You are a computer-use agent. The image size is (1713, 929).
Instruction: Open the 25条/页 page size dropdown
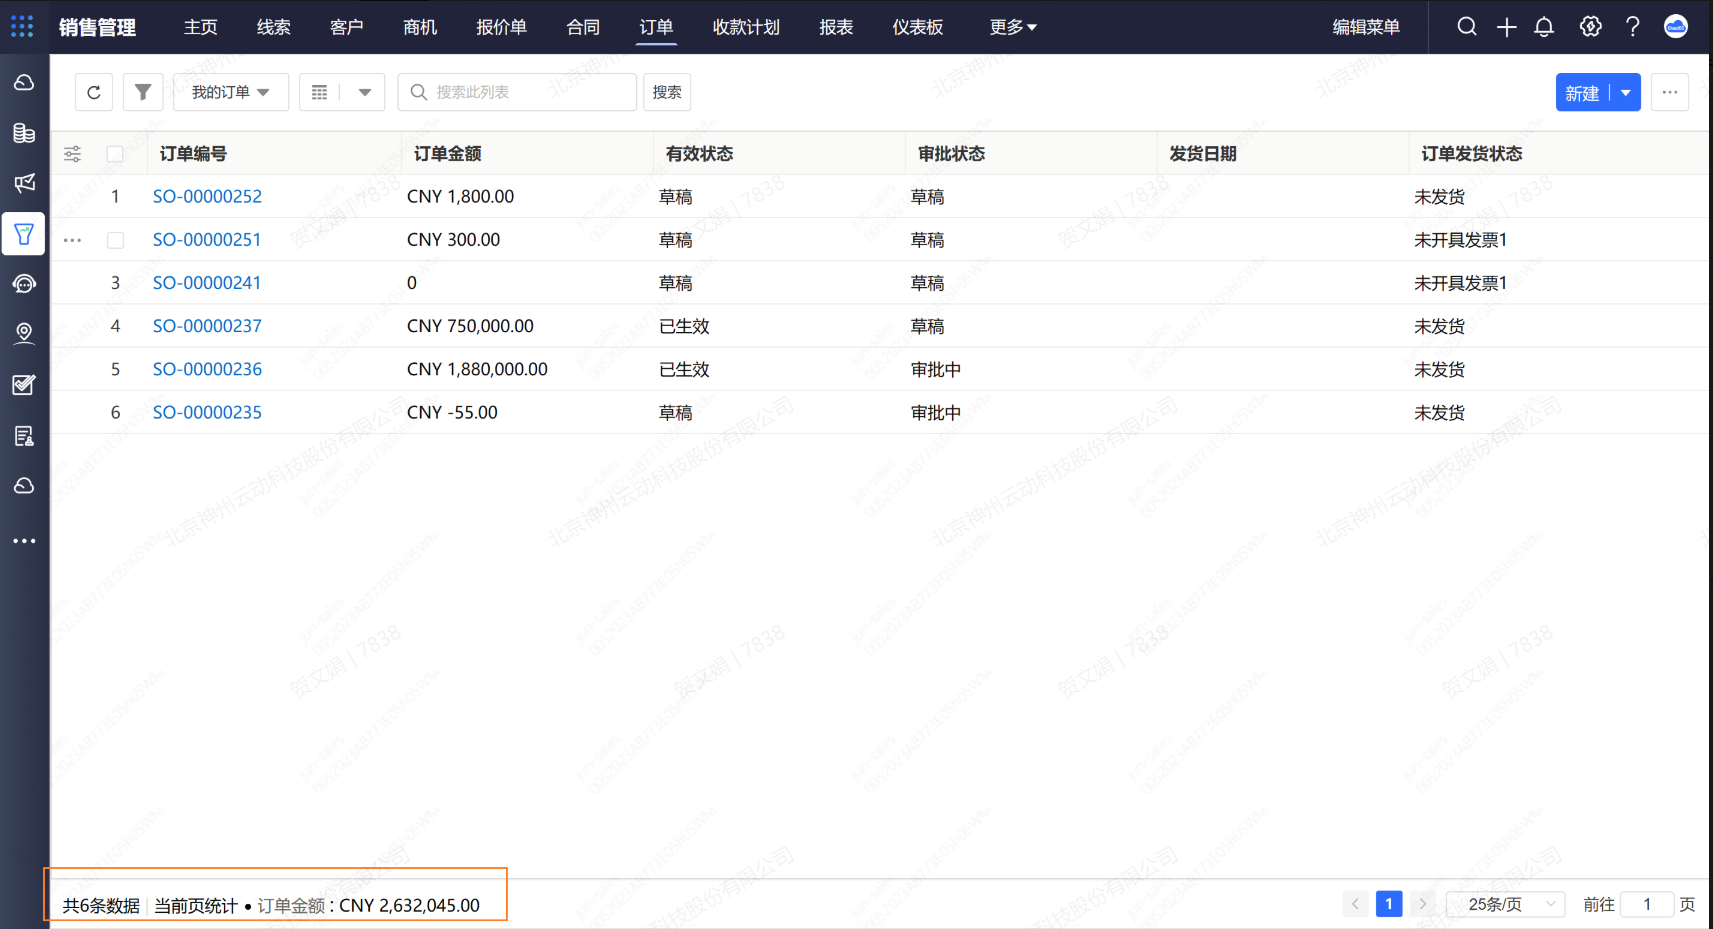click(1506, 904)
